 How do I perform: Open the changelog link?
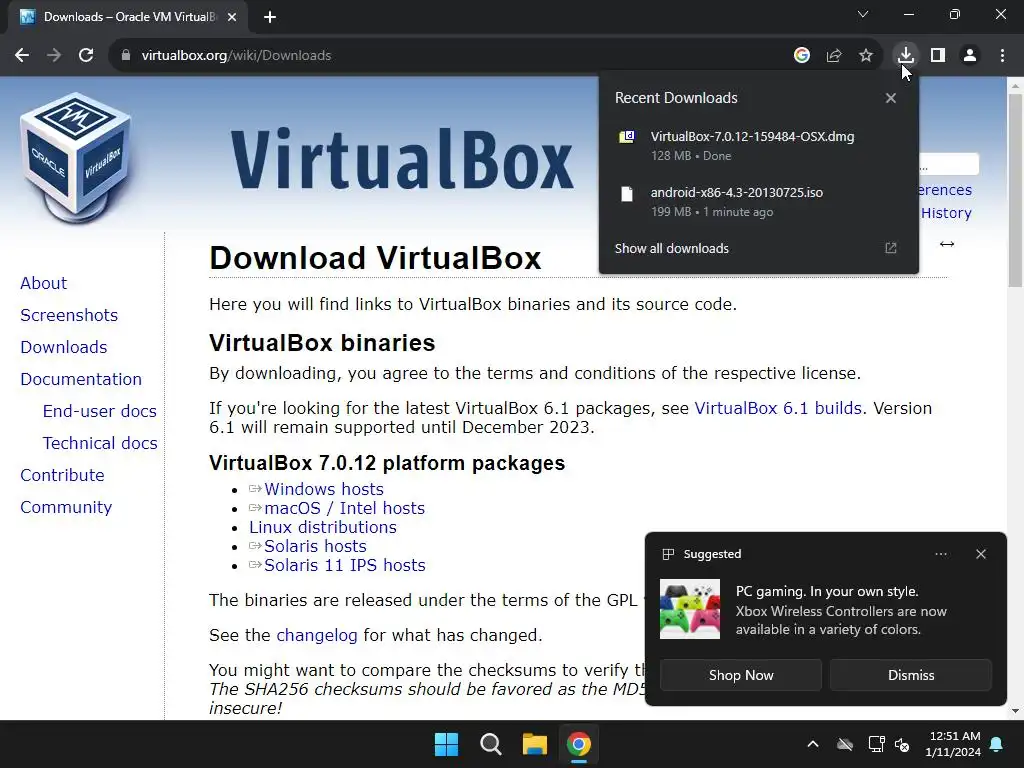(x=317, y=635)
